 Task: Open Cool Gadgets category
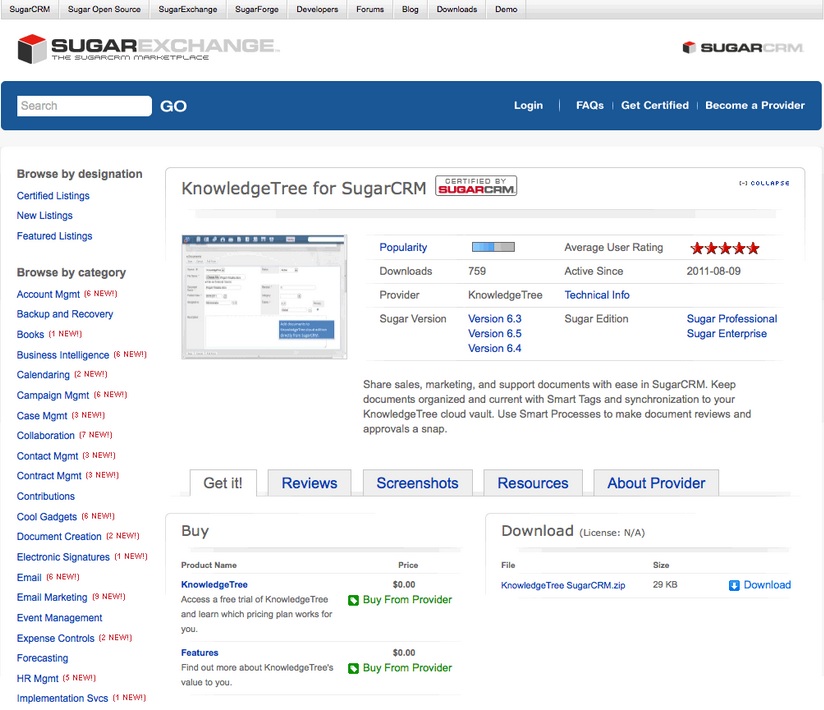click(47, 517)
